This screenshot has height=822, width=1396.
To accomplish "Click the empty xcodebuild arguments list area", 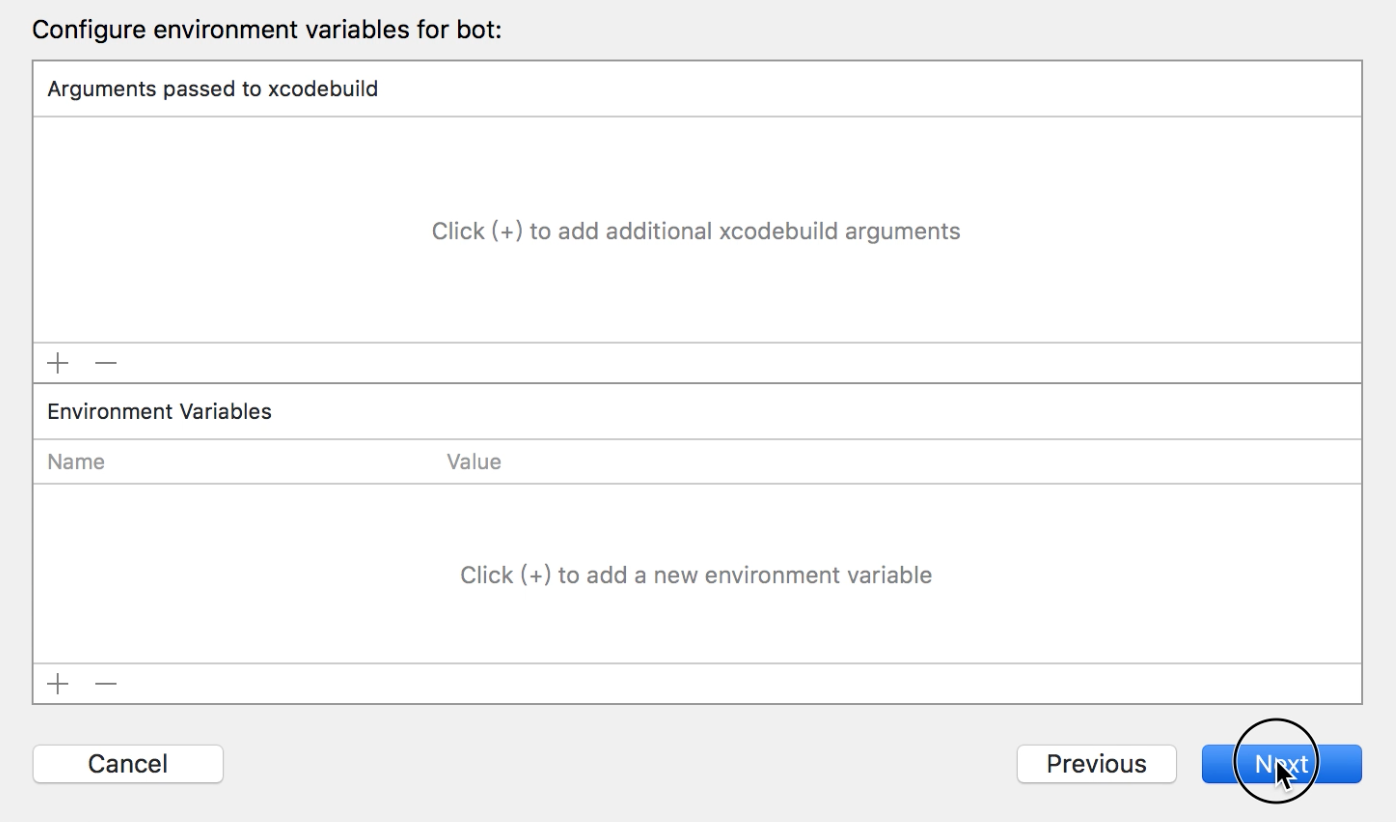I will coord(300,290).
